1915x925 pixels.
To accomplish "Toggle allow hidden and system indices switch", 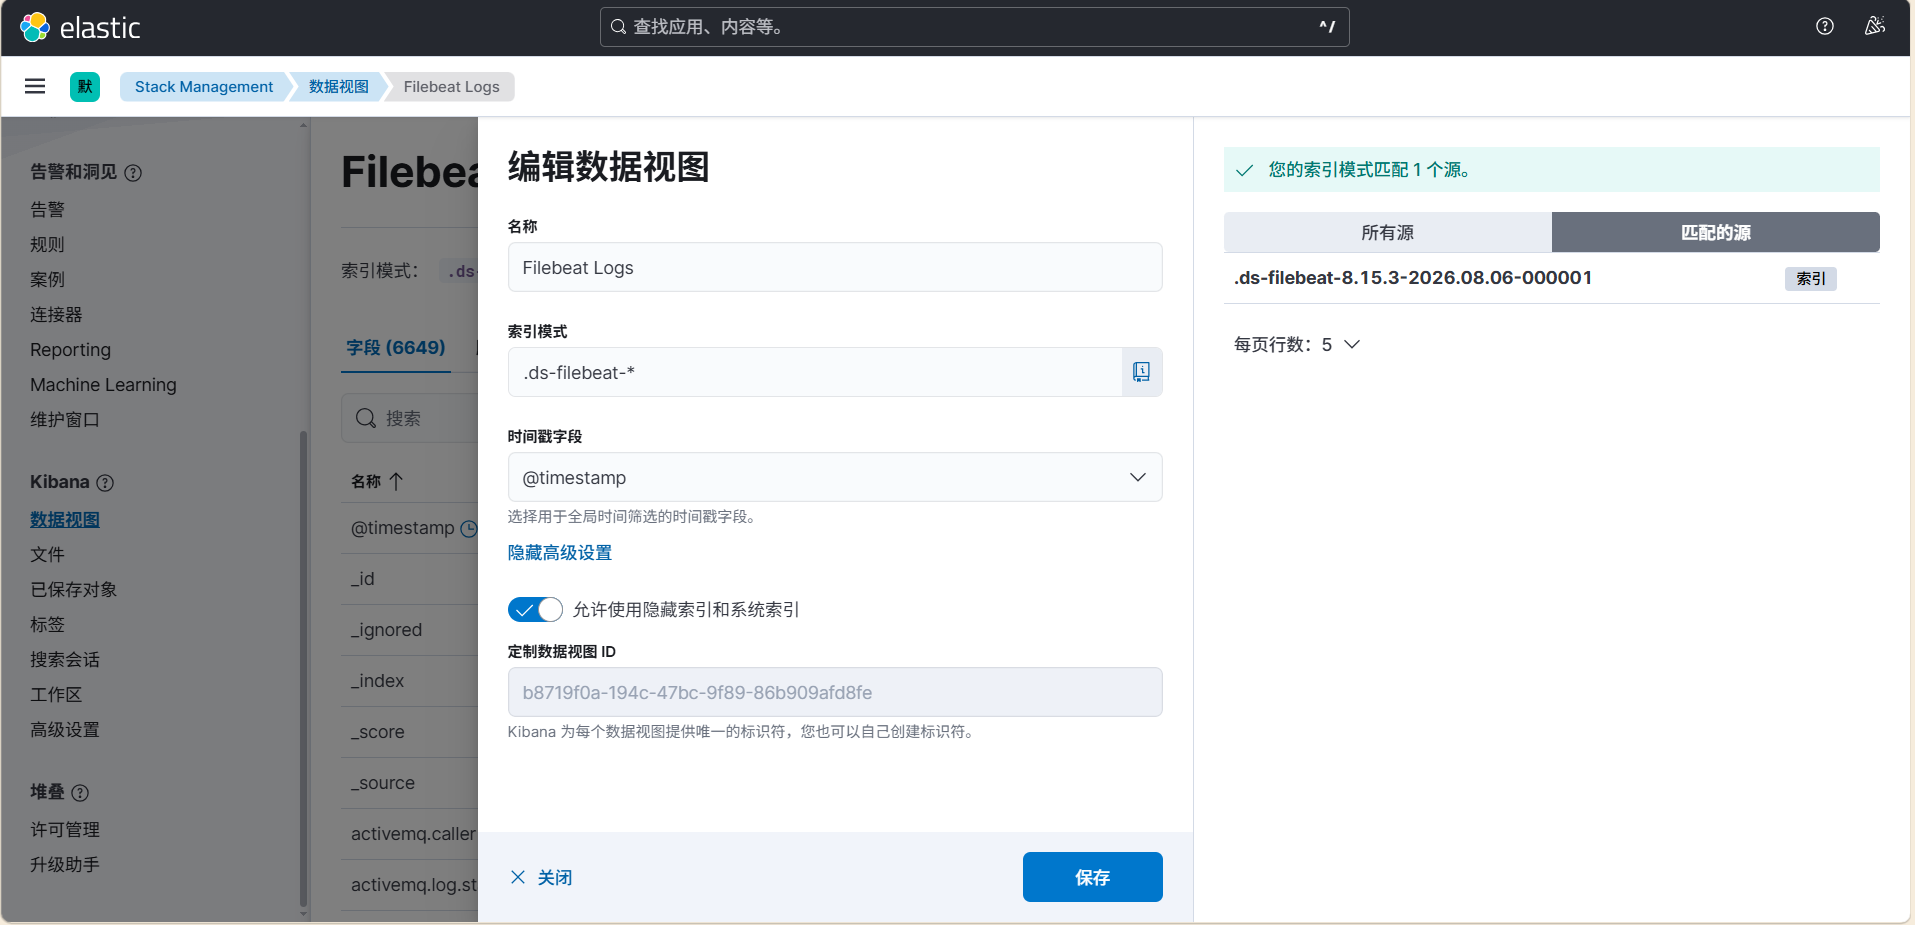I will (535, 609).
